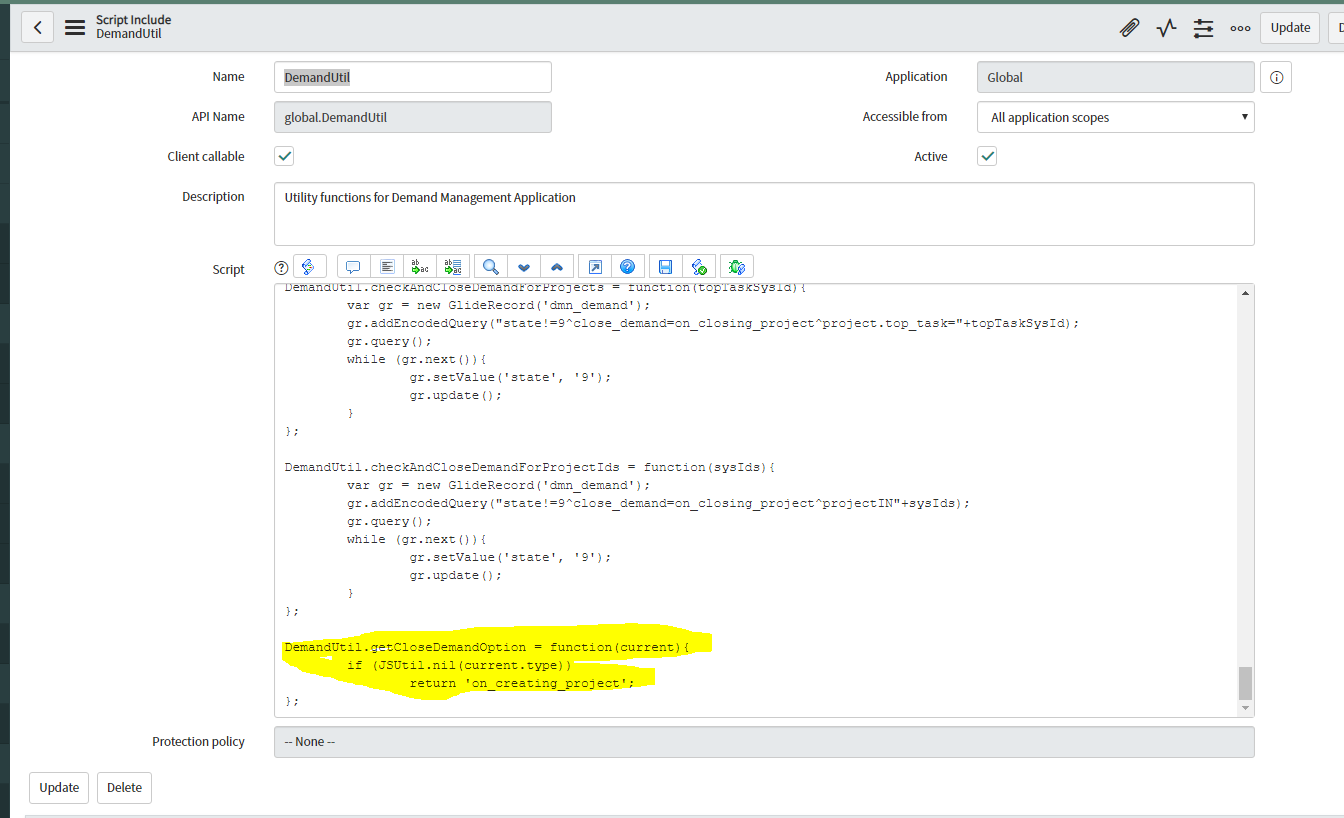
Task: Open script debugger bug icon
Action: pos(737,267)
